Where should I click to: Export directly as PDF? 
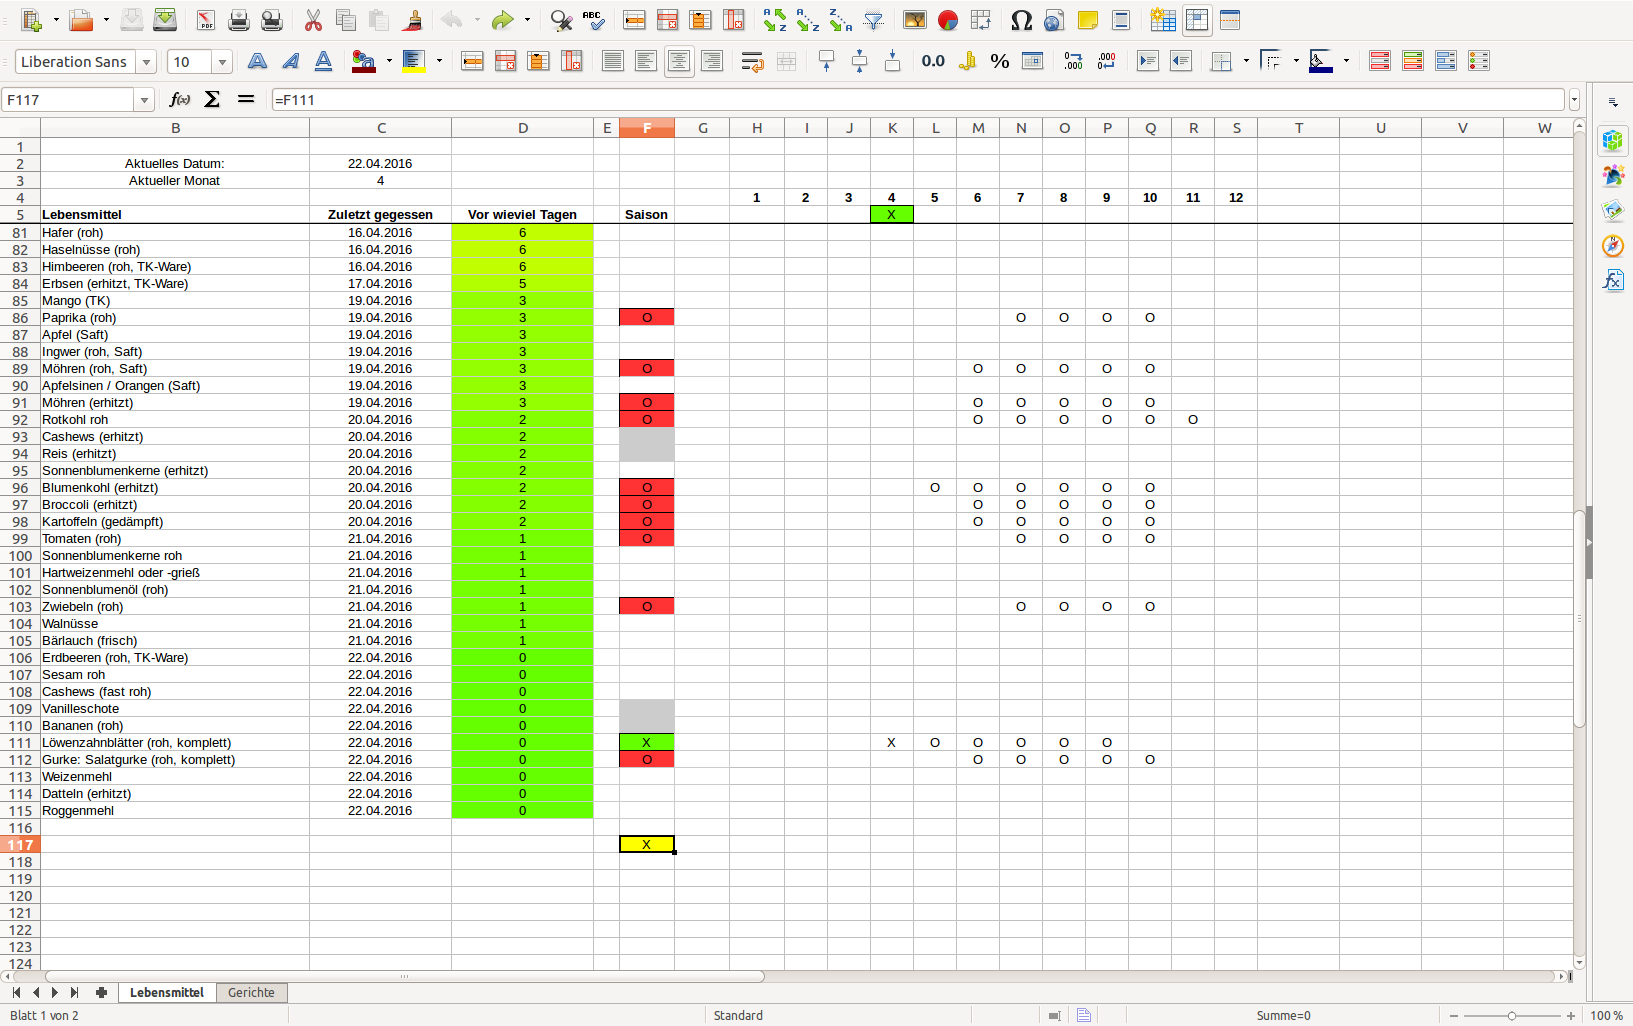205,20
